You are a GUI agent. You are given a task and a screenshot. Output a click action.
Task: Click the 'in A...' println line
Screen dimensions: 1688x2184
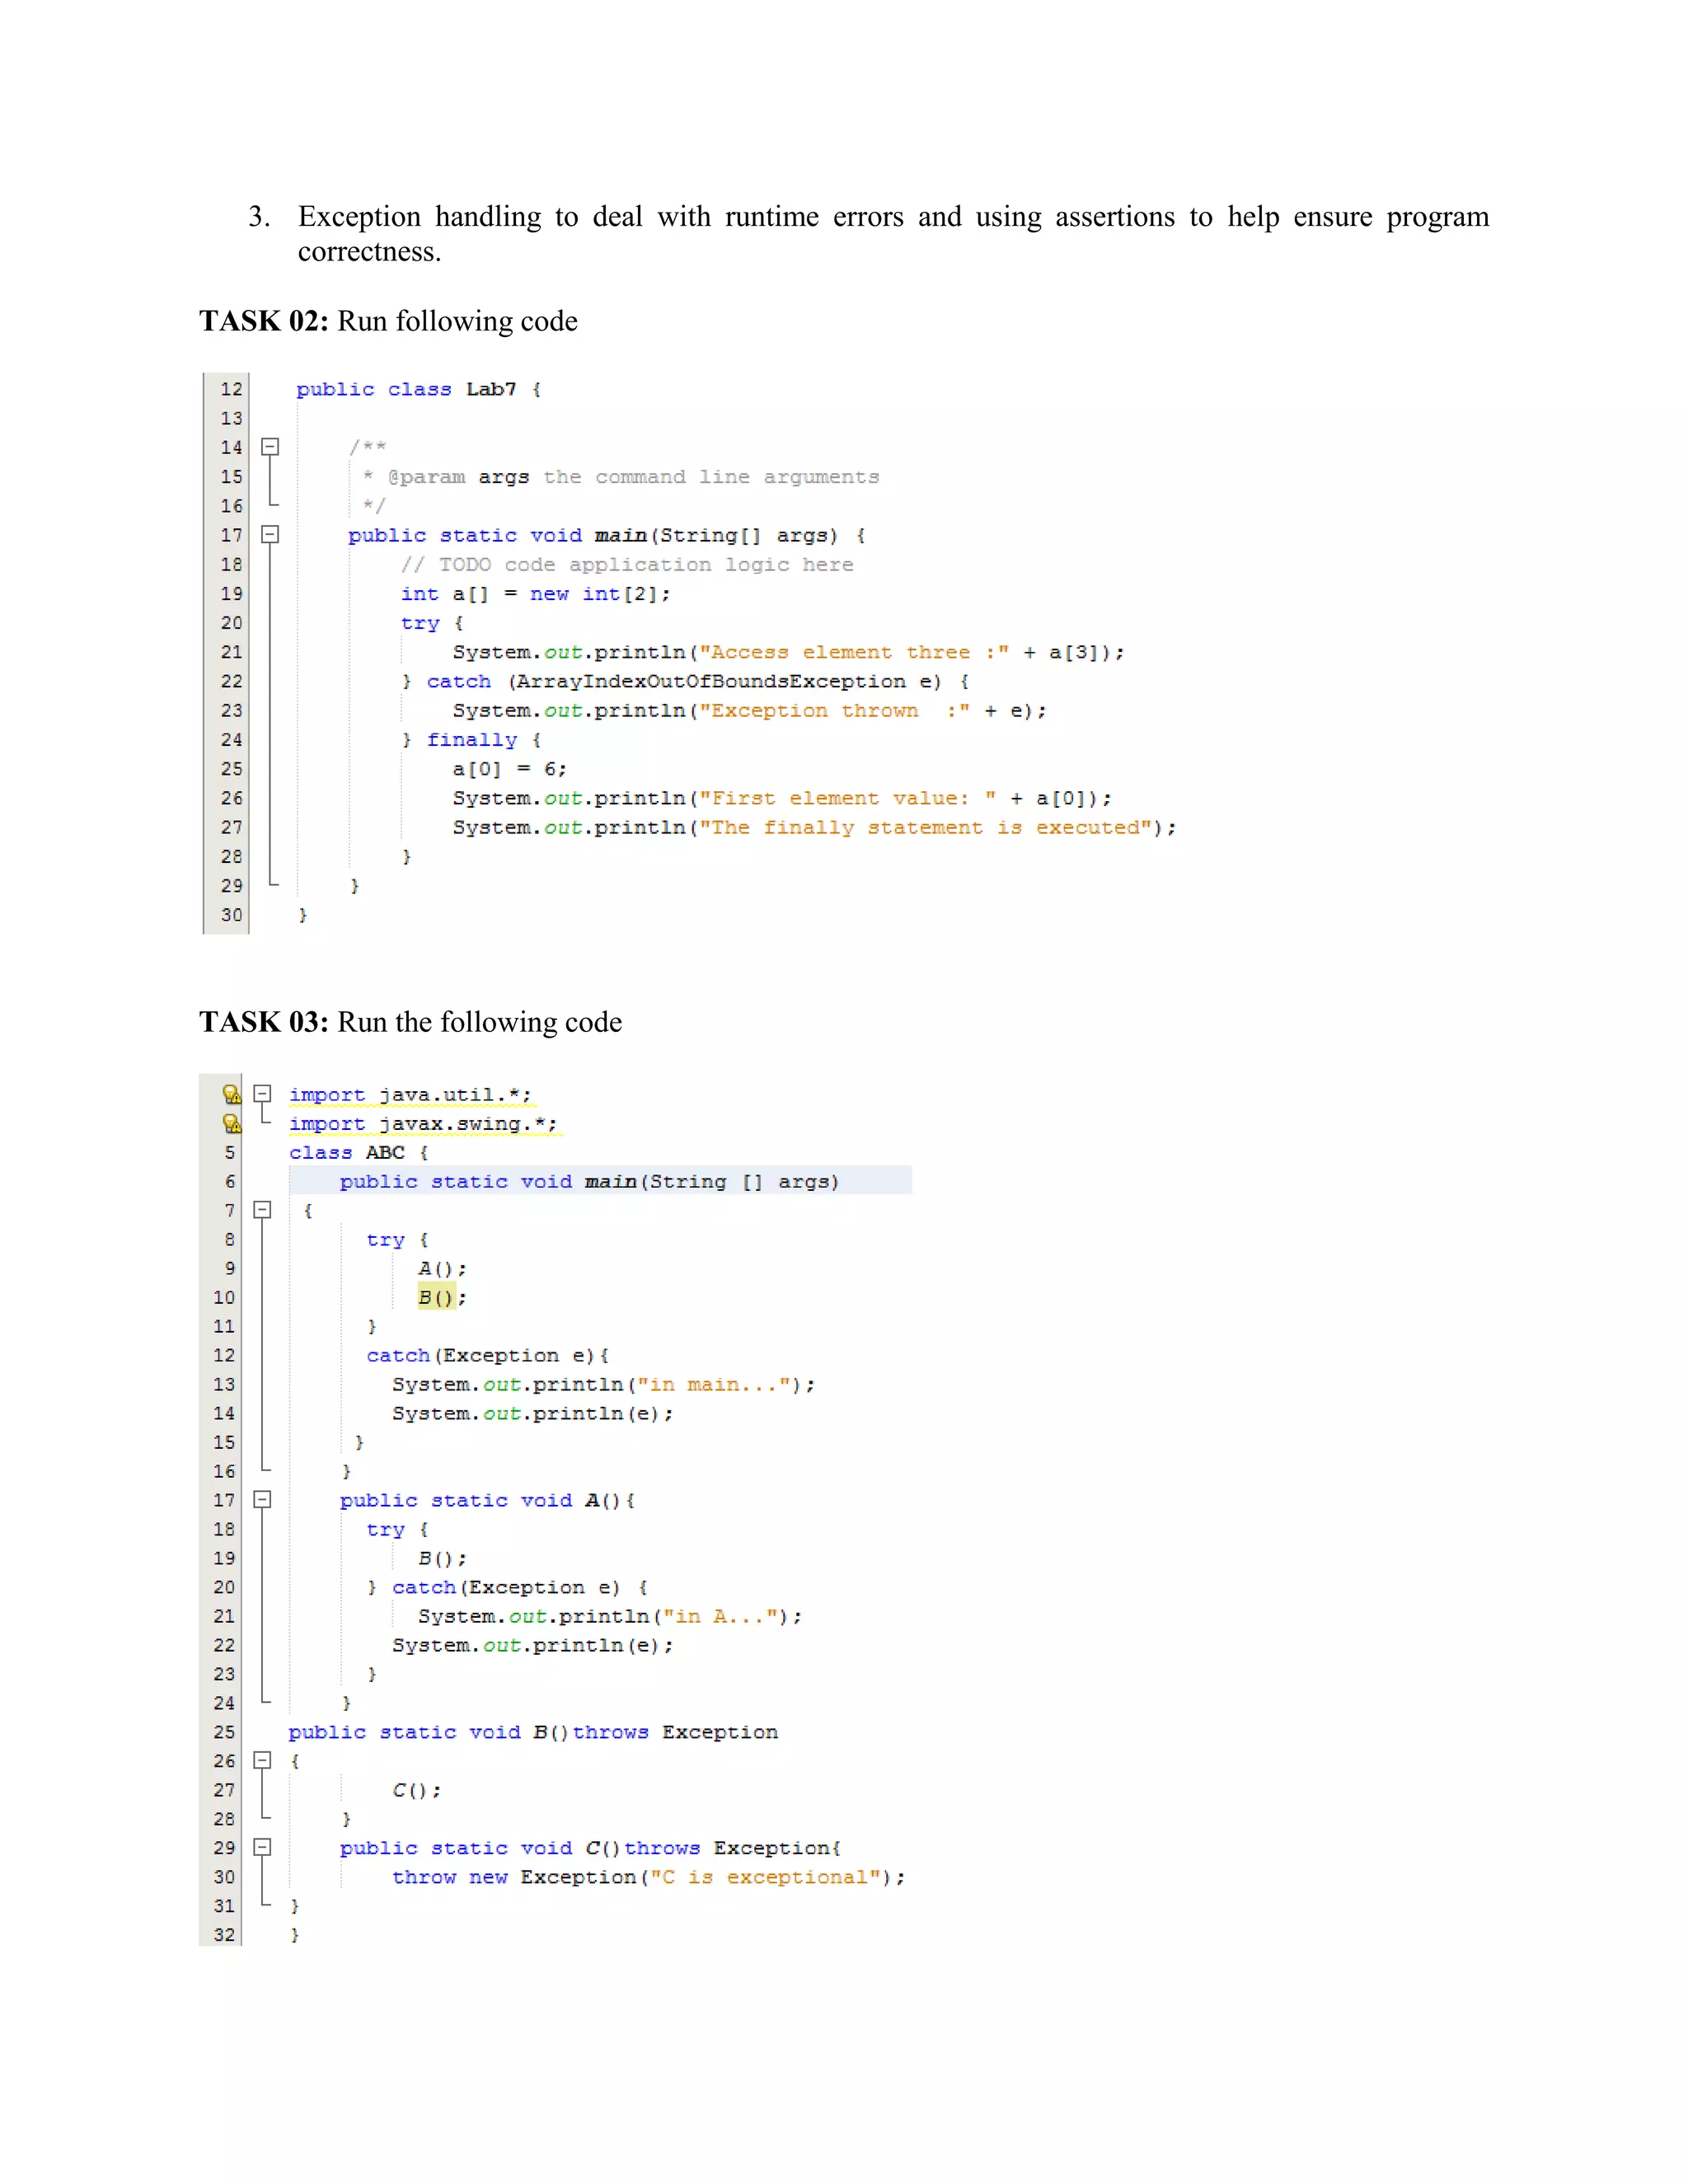point(610,1617)
